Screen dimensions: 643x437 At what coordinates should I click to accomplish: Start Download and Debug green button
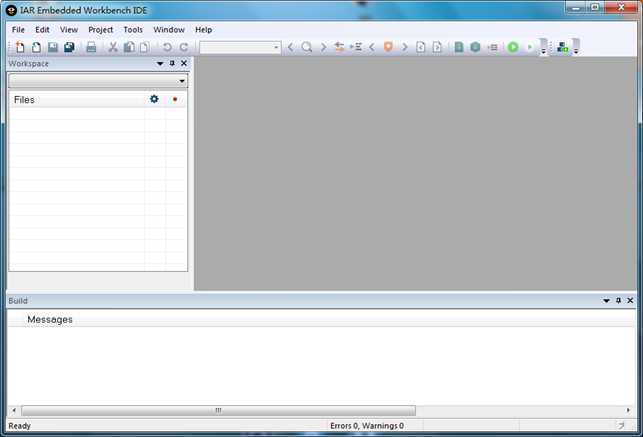click(x=513, y=47)
